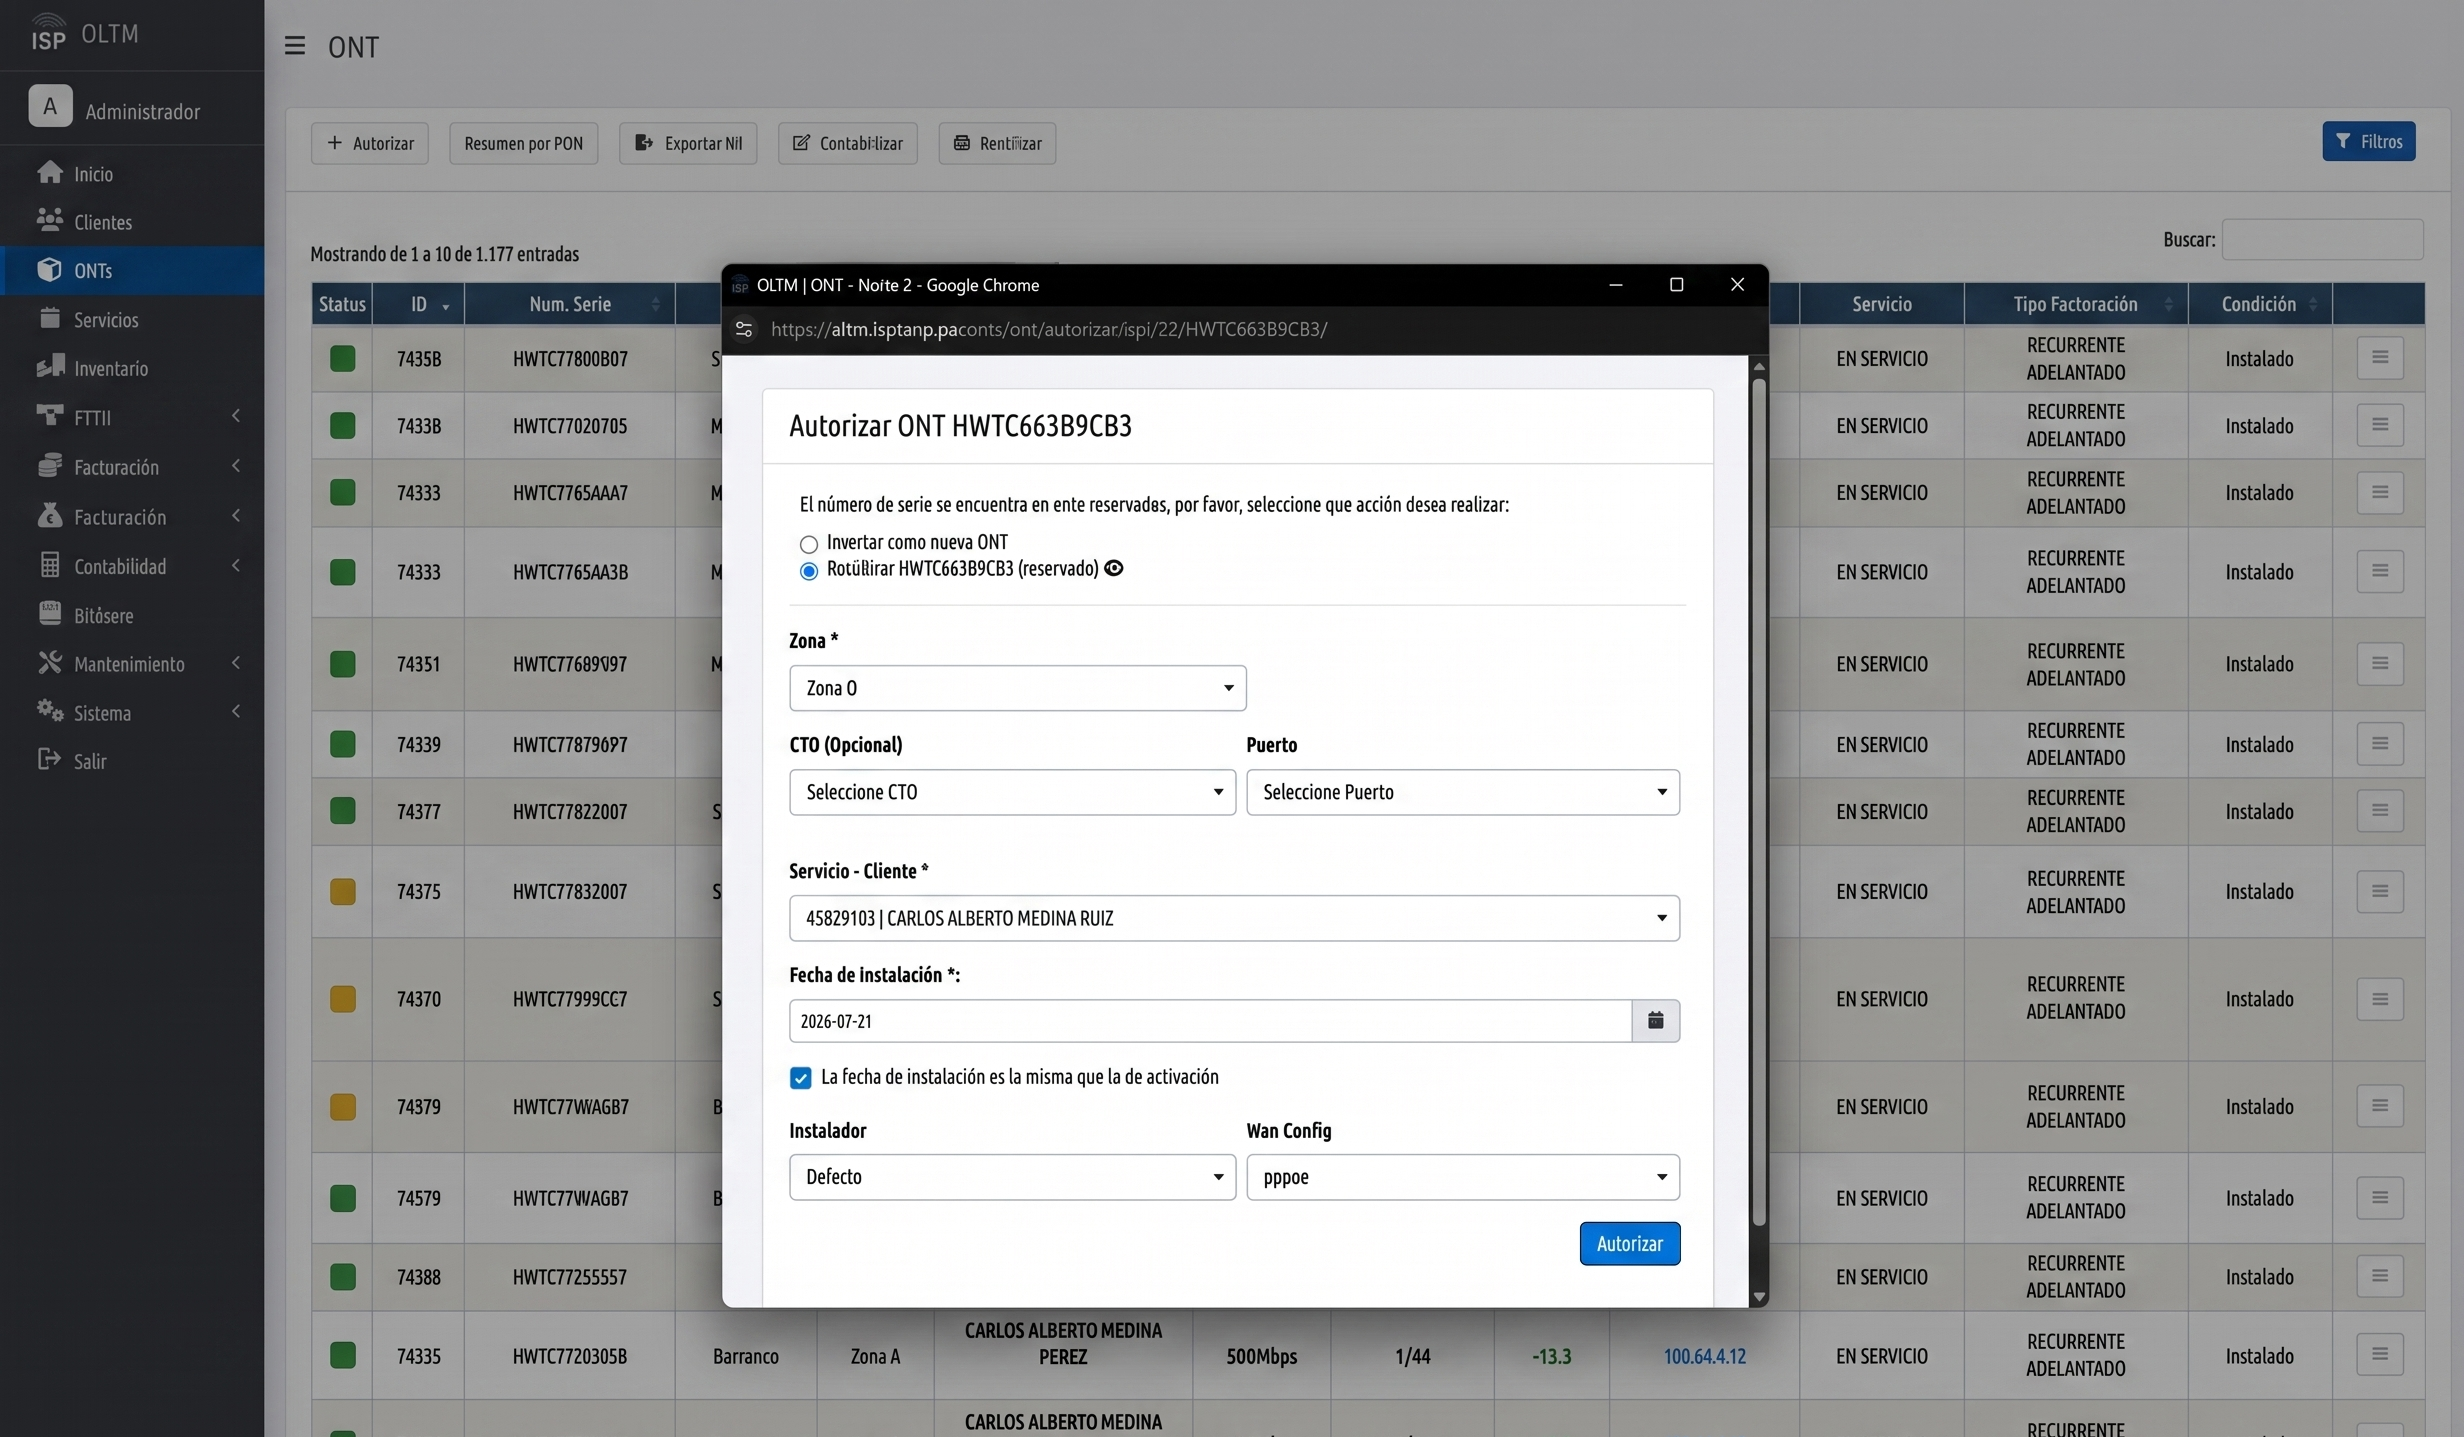
Task: Click the blue Autorizar submit button
Action: click(x=1629, y=1243)
